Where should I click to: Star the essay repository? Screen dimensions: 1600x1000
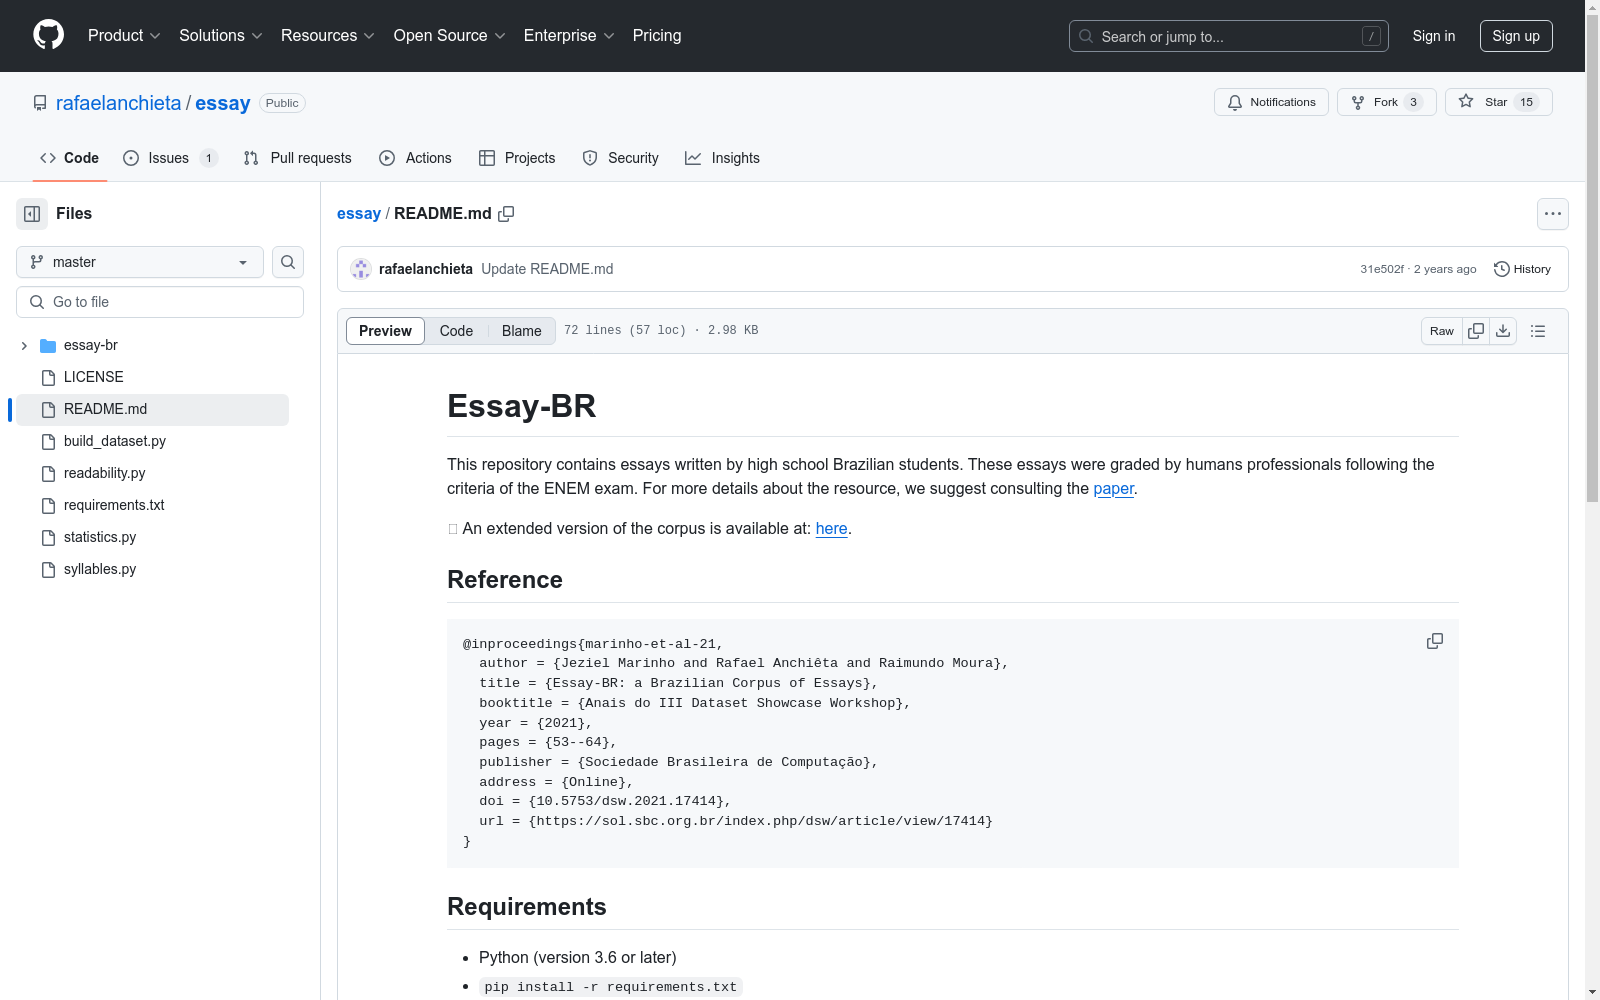(x=1497, y=102)
